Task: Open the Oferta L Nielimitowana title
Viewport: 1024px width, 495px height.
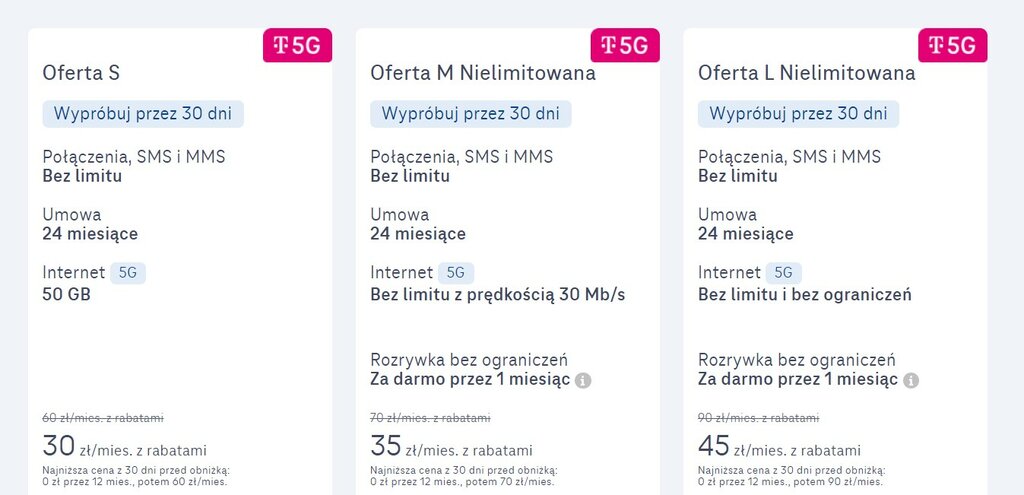Action: (x=807, y=72)
